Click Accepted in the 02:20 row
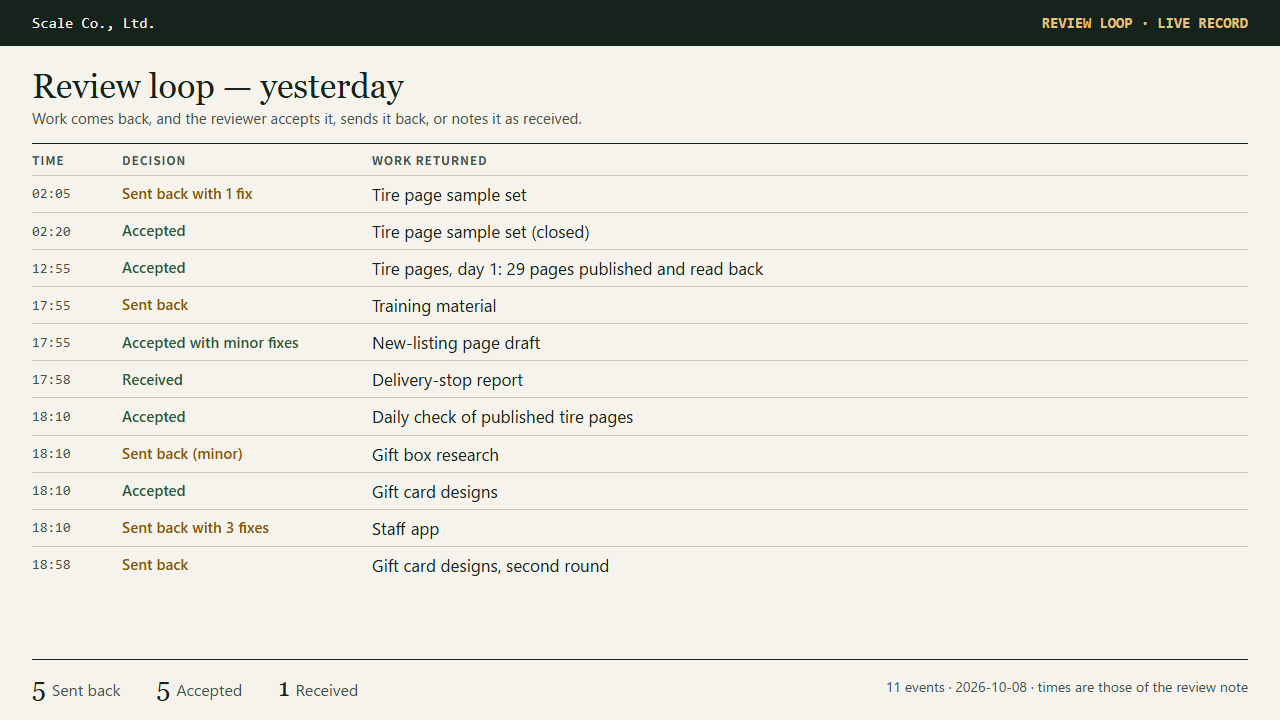 pyautogui.click(x=154, y=231)
